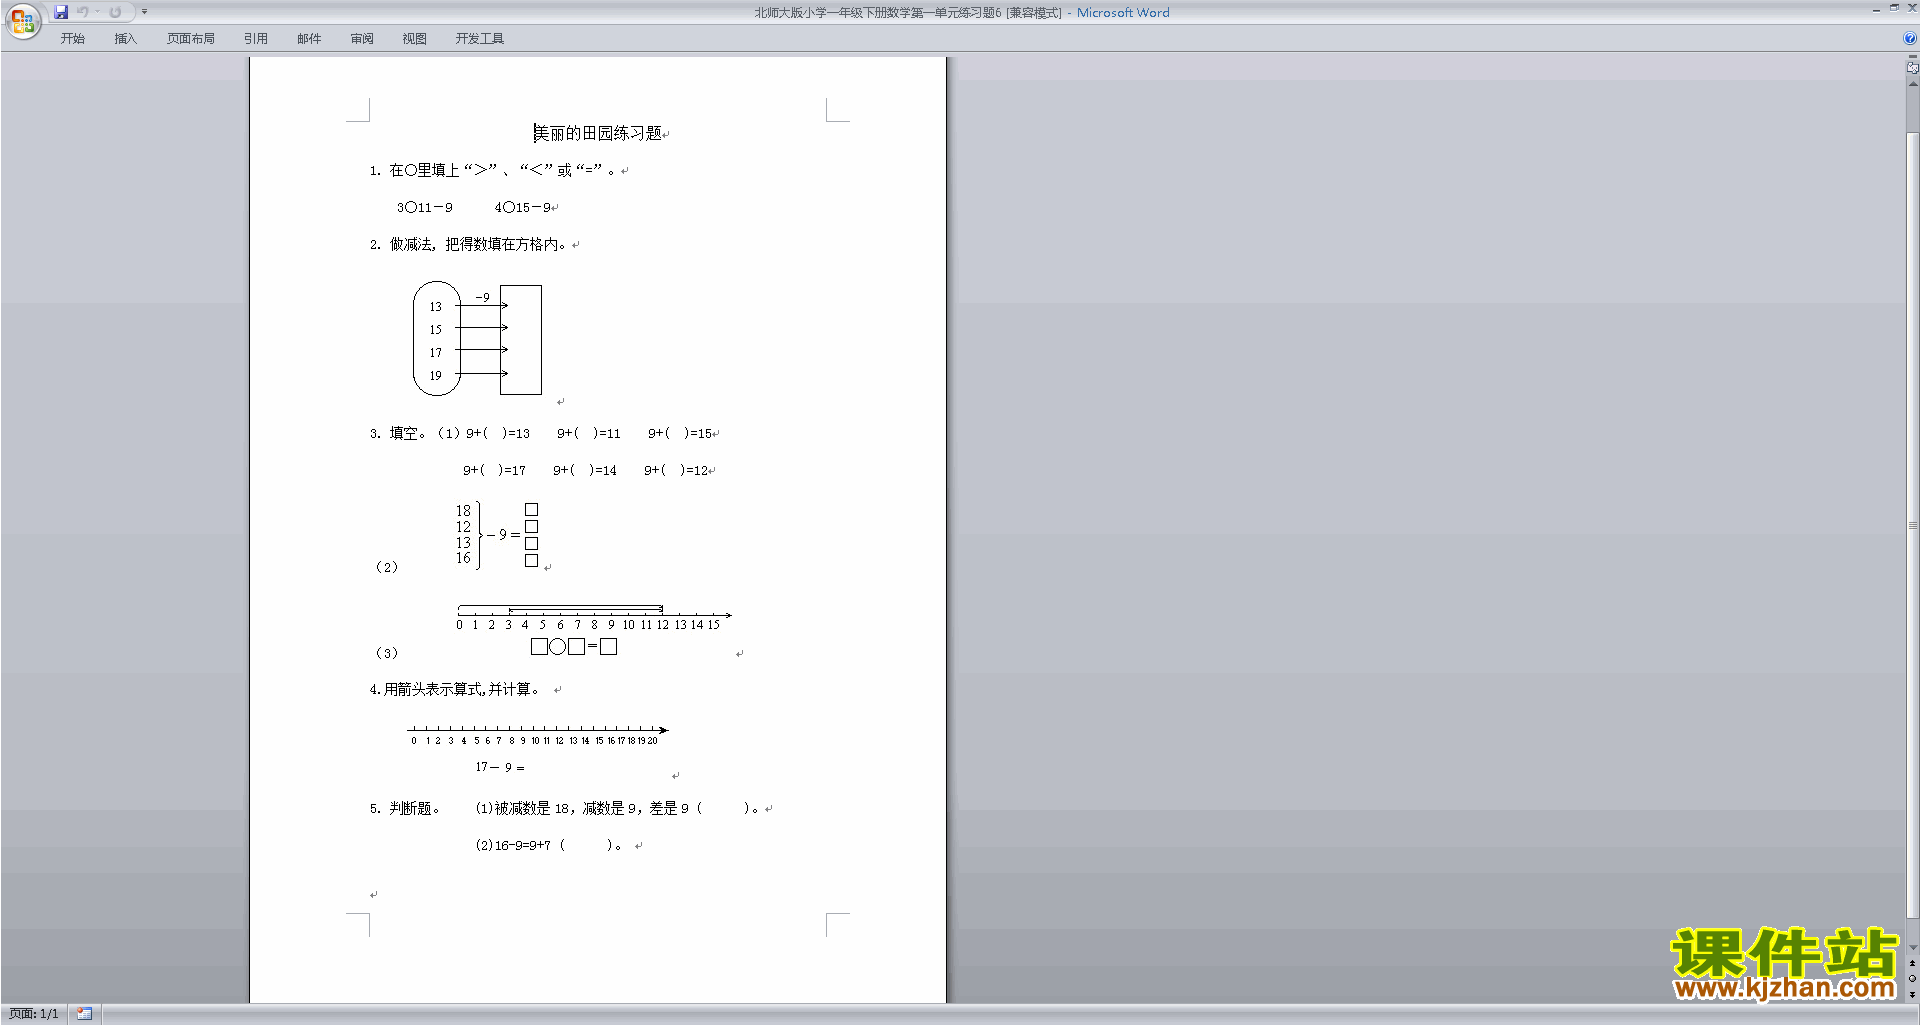The height and width of the screenshot is (1025, 1920).
Task: Click the blank in 9+( )=12
Action: click(x=672, y=470)
